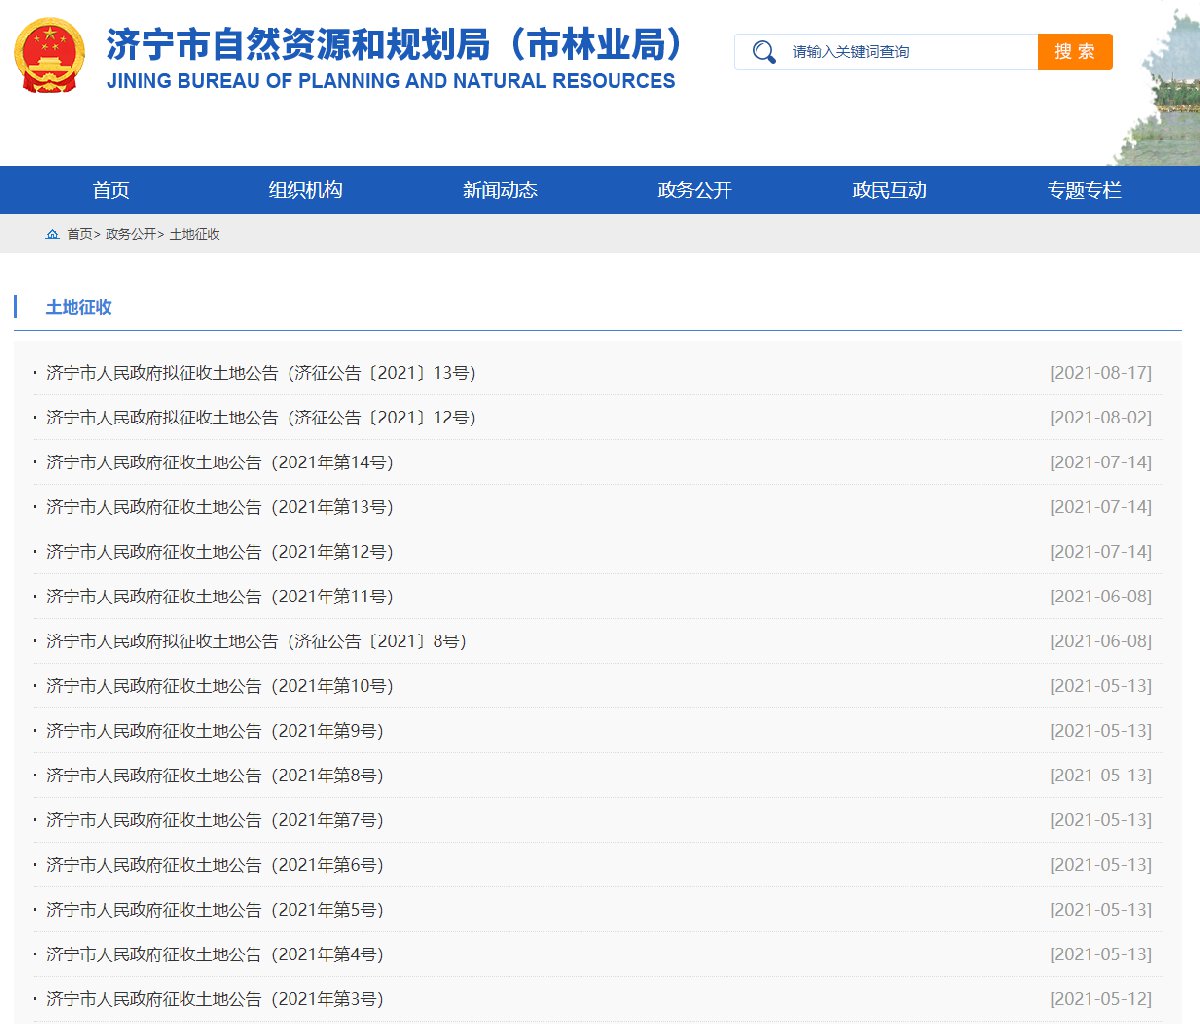The width and height of the screenshot is (1200, 1024).
Task: Click the breadcrumb home icon
Action: coord(52,234)
